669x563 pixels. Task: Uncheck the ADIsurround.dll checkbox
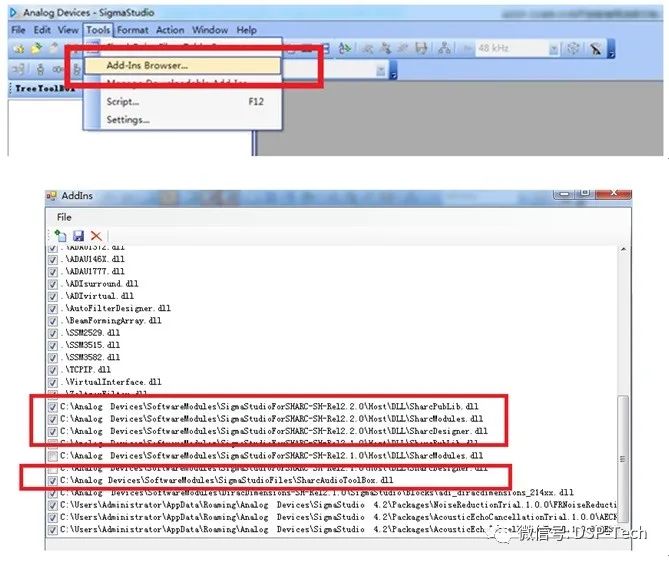pyautogui.click(x=53, y=284)
